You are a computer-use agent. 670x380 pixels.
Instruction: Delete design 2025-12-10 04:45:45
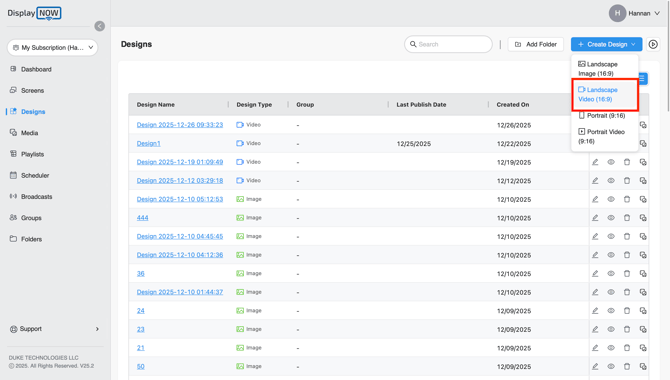point(627,236)
